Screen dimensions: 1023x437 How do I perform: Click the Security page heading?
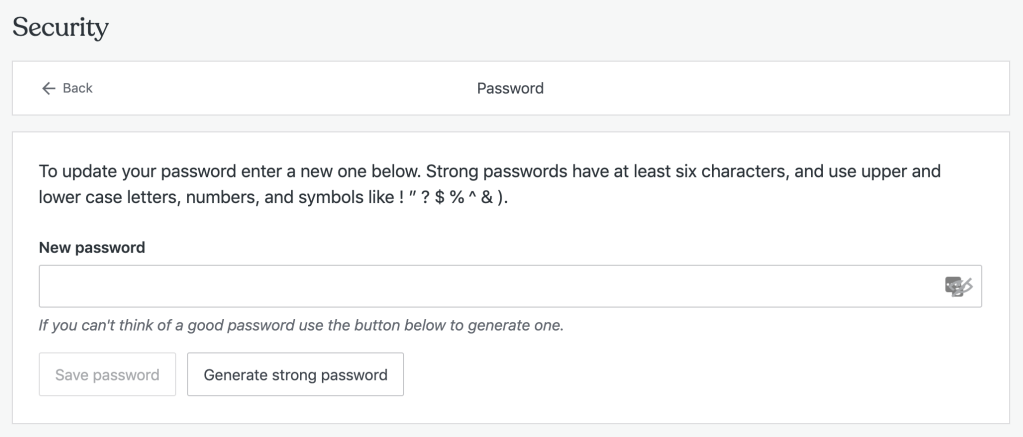click(61, 27)
